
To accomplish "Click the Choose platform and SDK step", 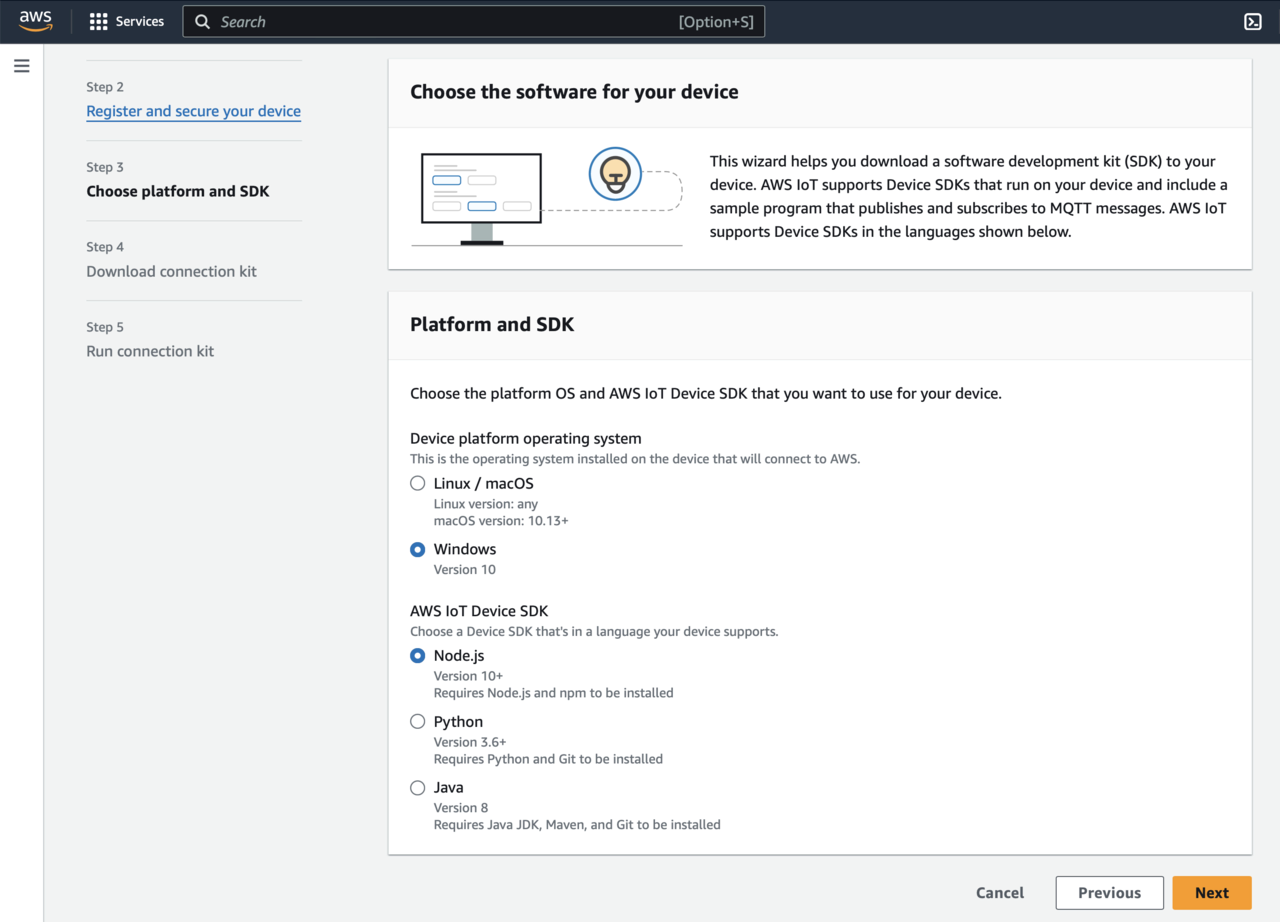I will [x=177, y=191].
